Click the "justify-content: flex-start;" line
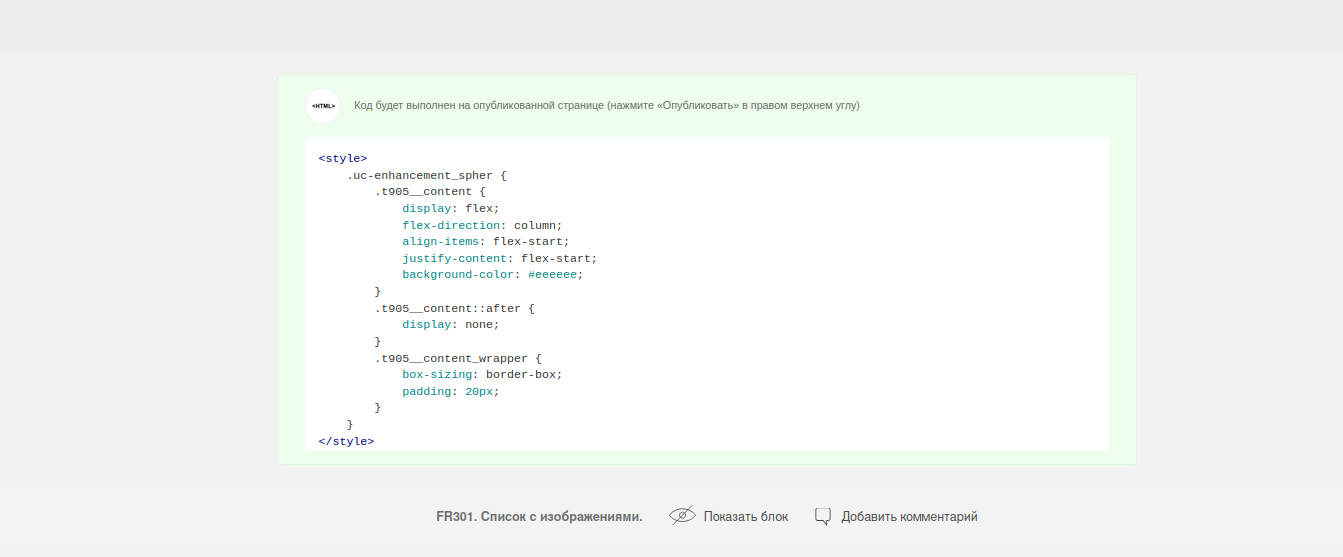 tap(500, 258)
